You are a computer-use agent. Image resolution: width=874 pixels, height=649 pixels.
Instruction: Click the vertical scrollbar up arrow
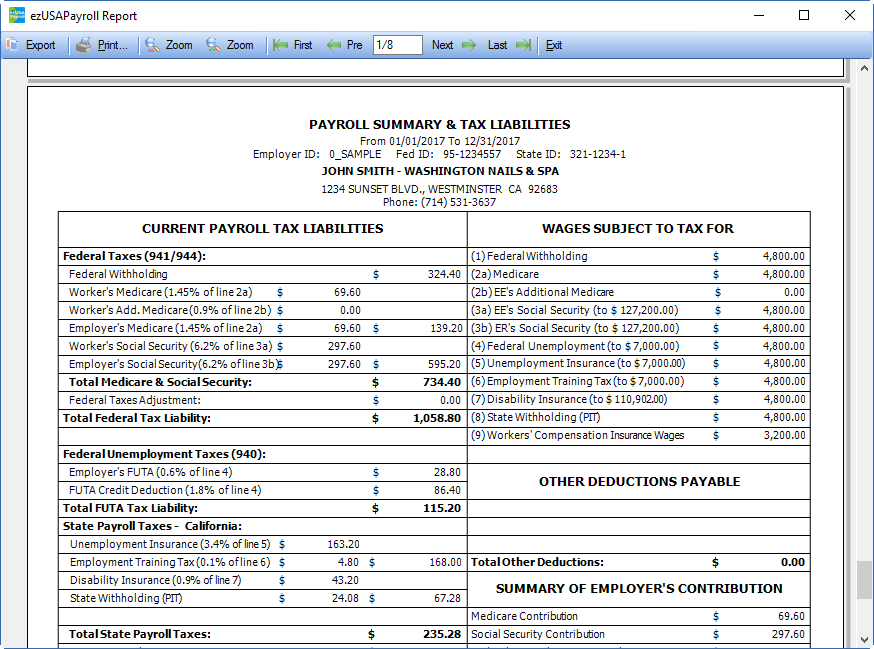click(x=864, y=69)
